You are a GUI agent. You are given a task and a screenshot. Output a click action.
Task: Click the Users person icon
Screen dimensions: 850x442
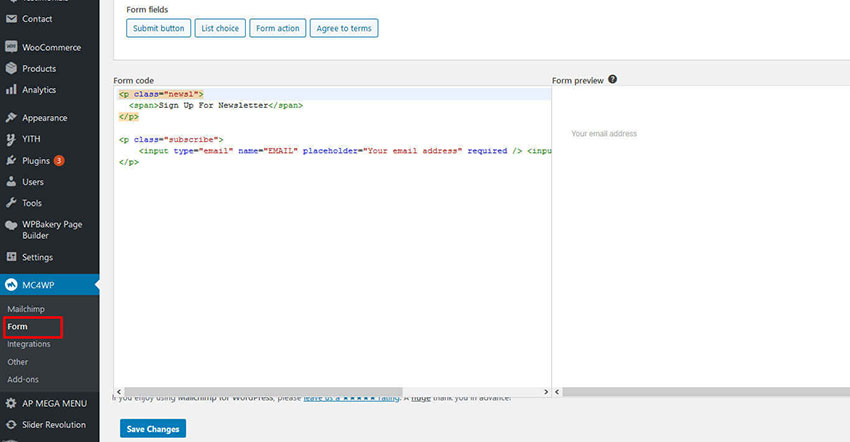tap(11, 182)
